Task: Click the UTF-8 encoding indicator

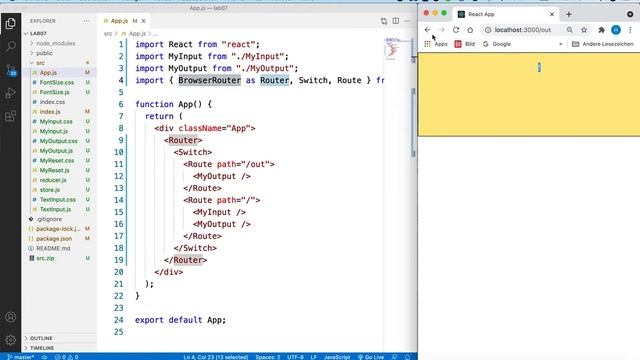Action: (x=295, y=357)
